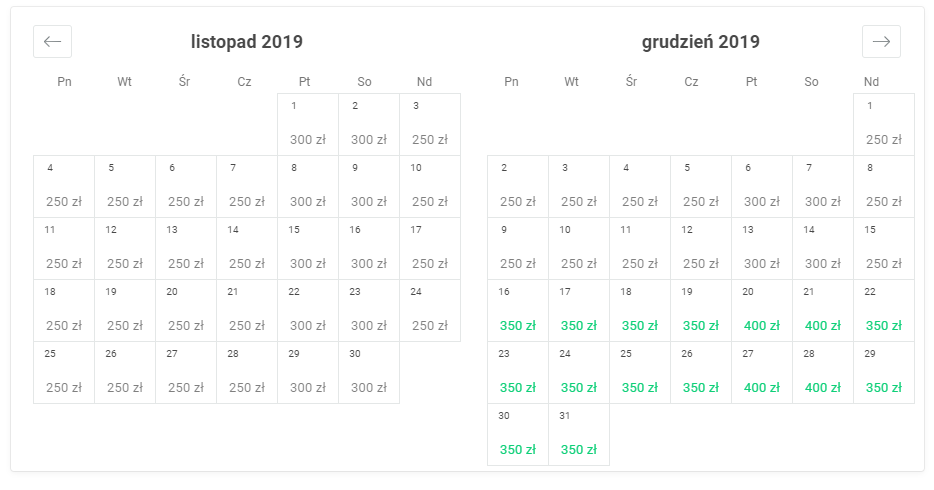Image resolution: width=934 pixels, height=490 pixels.
Task: Click the grudzień 2019 month title
Action: (701, 42)
